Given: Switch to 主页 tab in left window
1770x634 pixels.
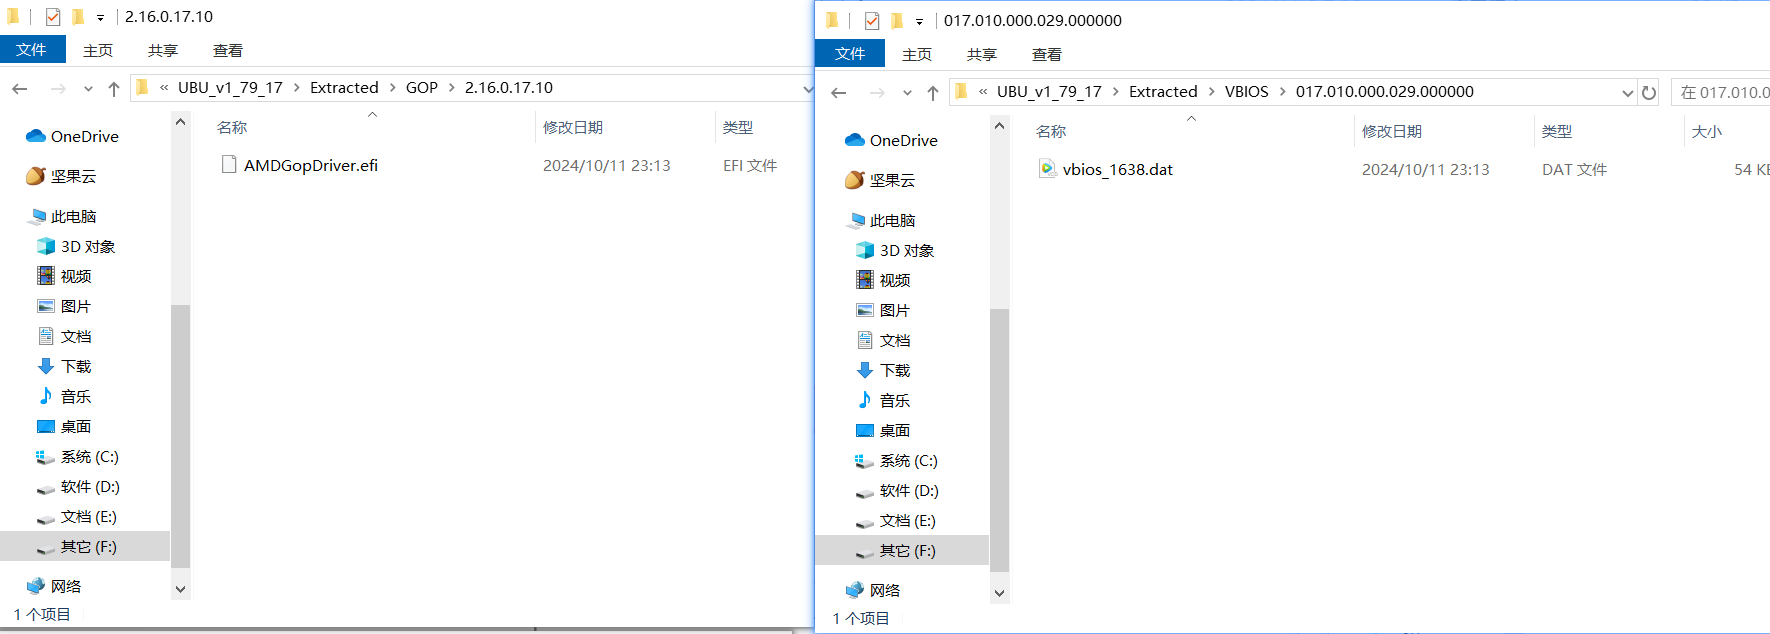Looking at the screenshot, I should pos(98,50).
